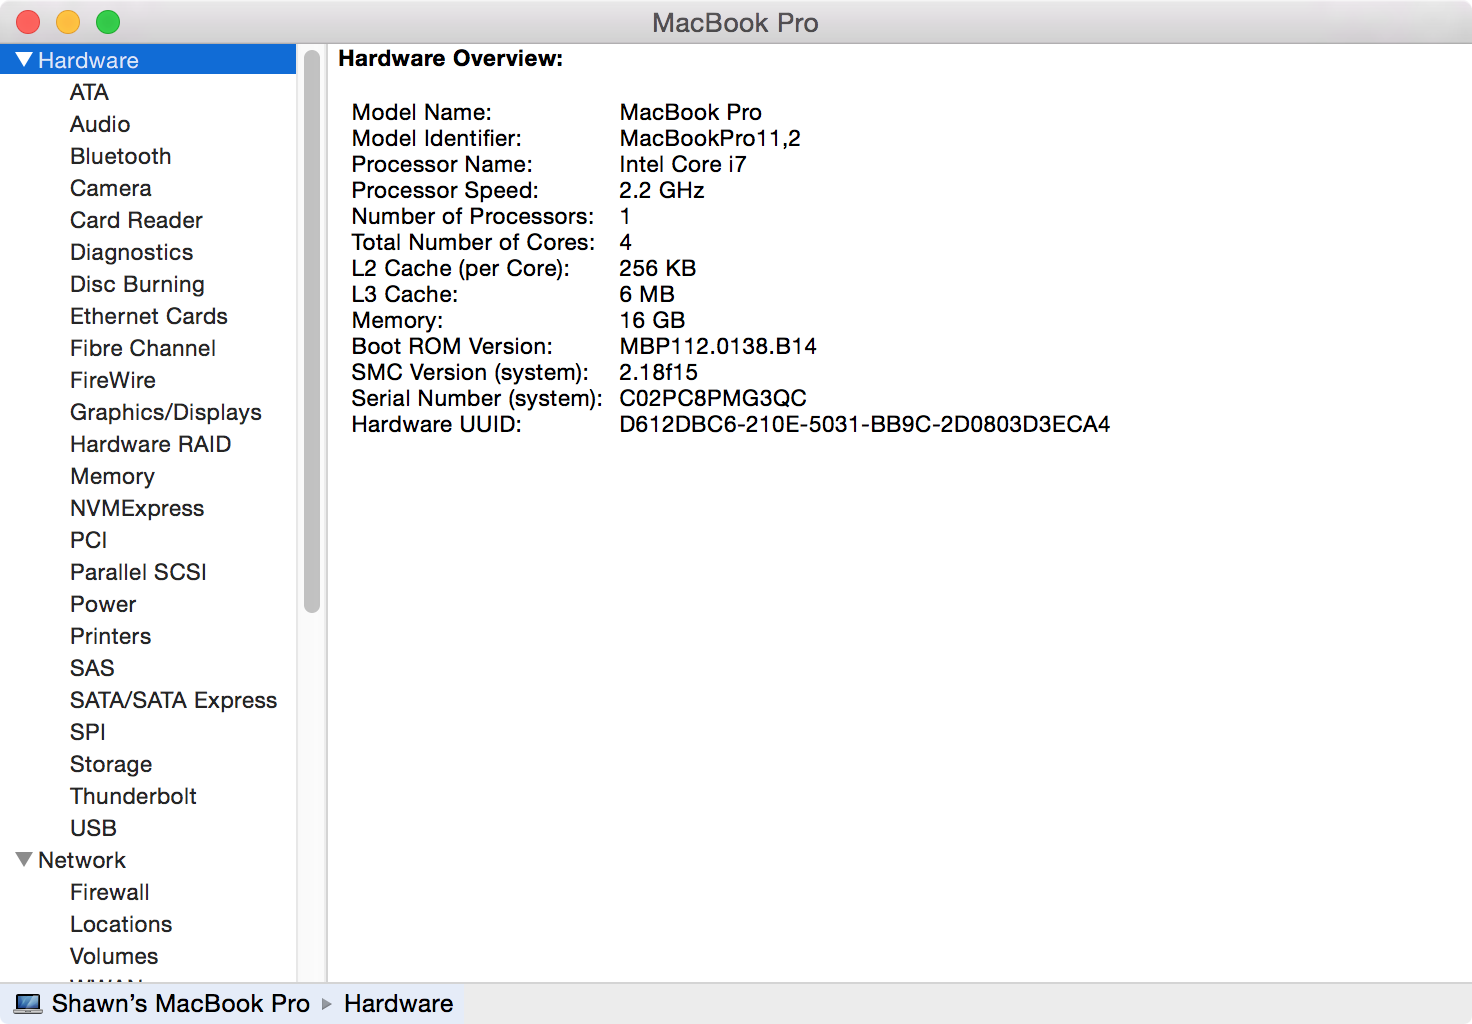This screenshot has width=1472, height=1024.
Task: Open Disc Burning details
Action: point(137,284)
